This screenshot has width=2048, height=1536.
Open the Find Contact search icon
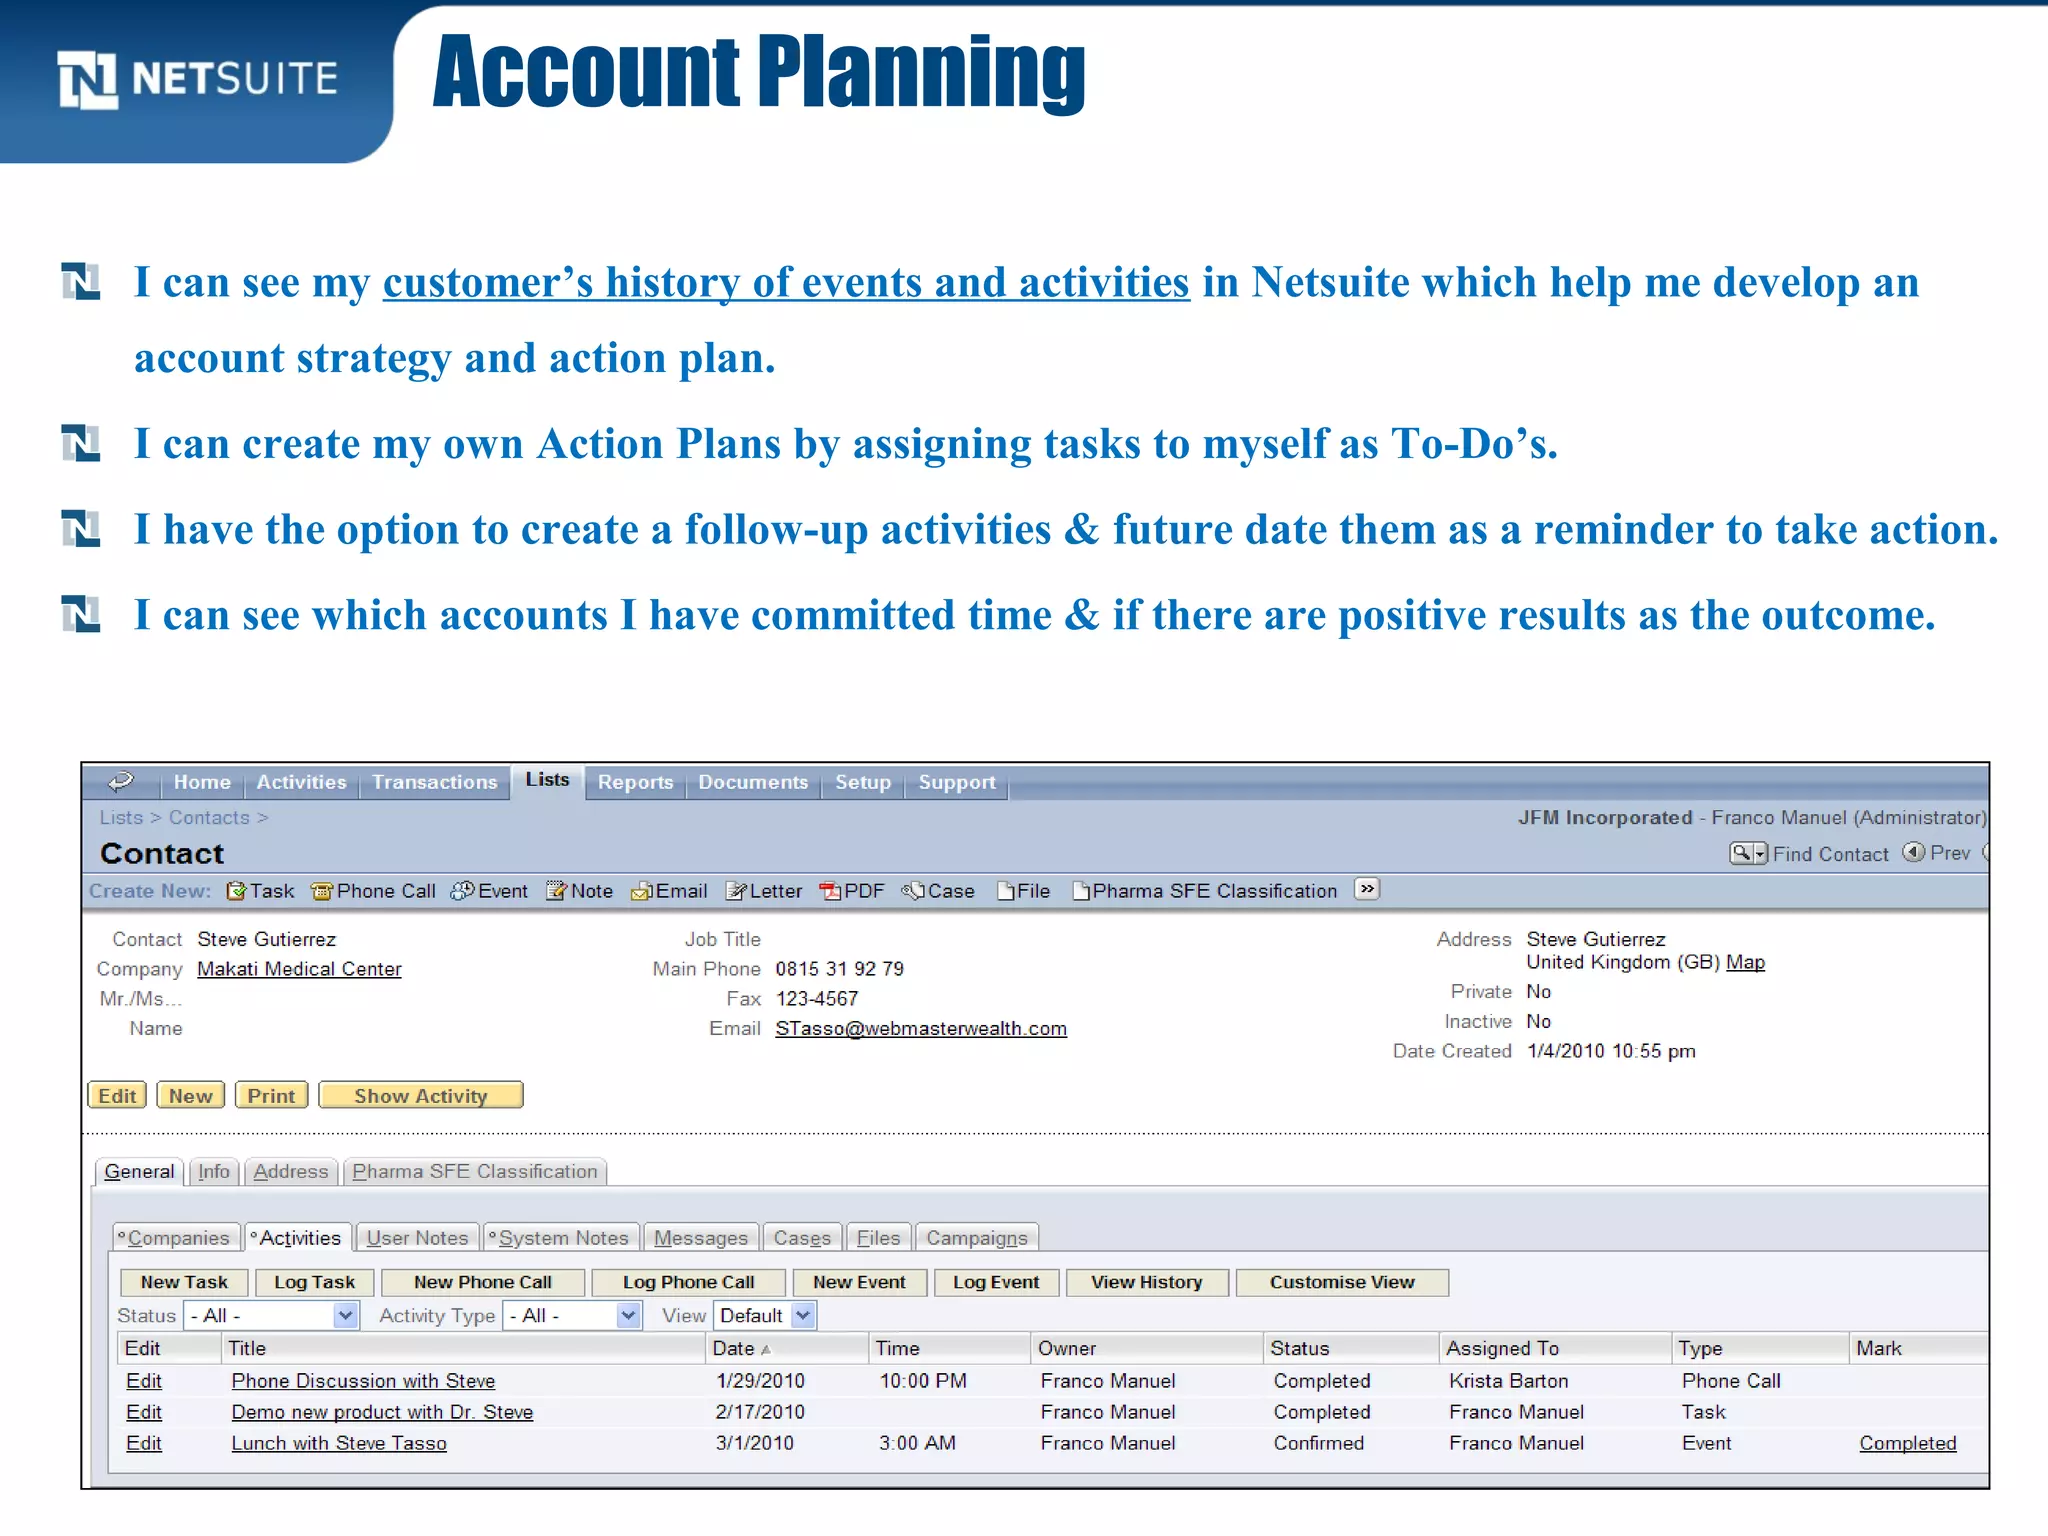[x=1748, y=853]
